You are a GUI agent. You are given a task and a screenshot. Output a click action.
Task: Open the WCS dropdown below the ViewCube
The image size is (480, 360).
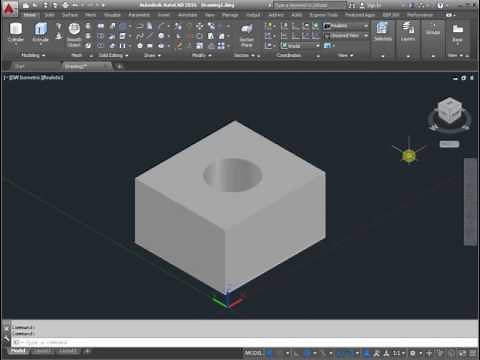[x=449, y=144]
